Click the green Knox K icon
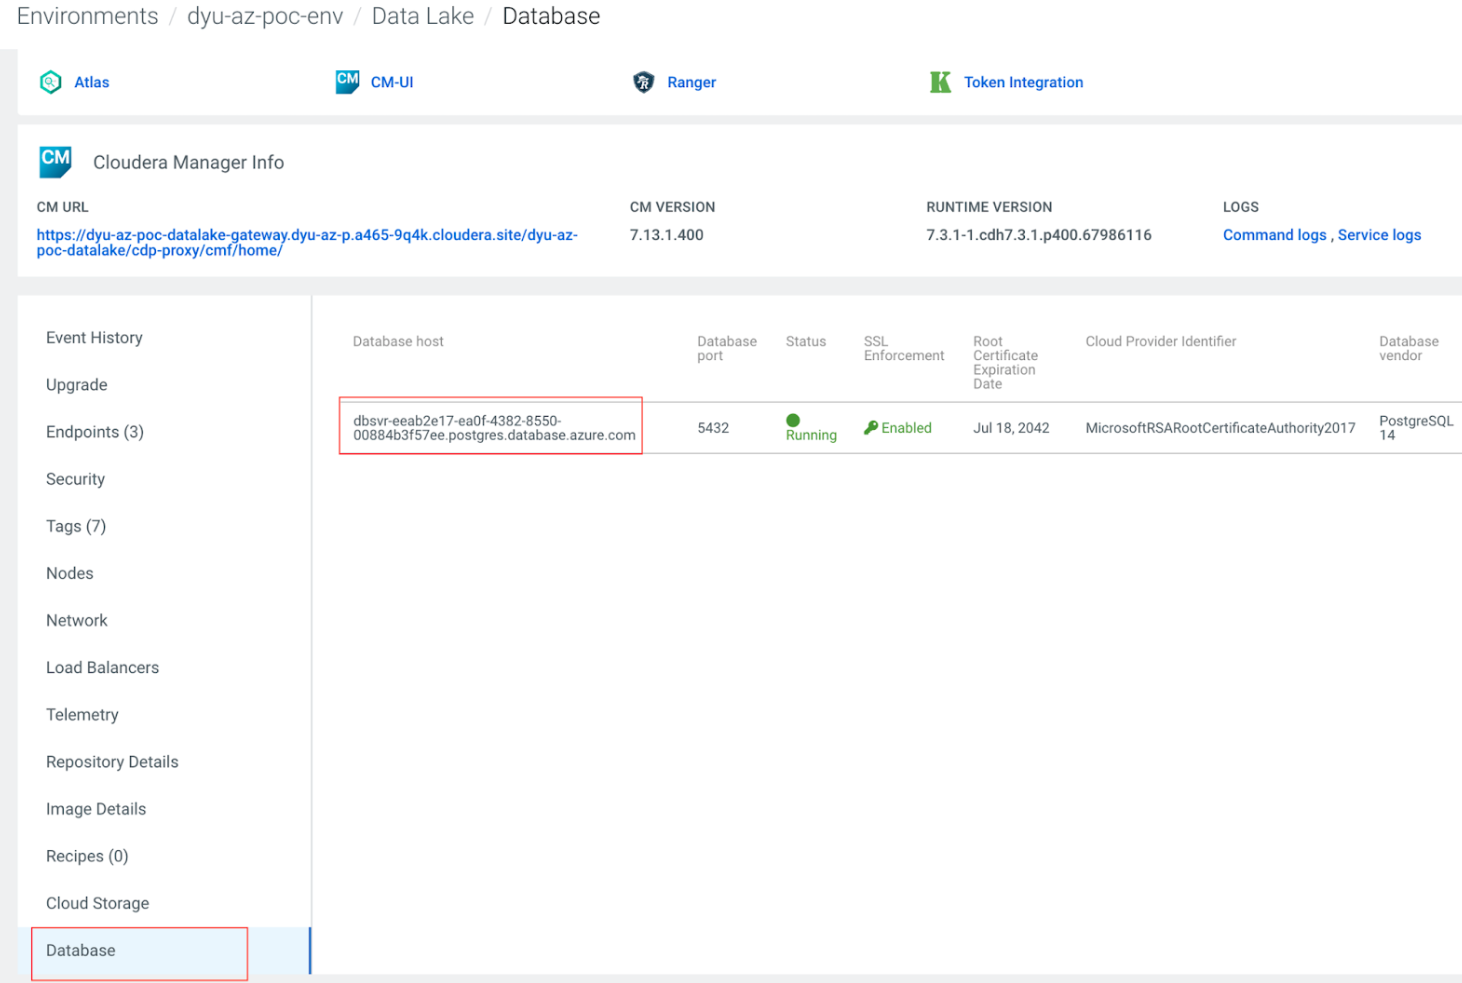 pyautogui.click(x=940, y=81)
